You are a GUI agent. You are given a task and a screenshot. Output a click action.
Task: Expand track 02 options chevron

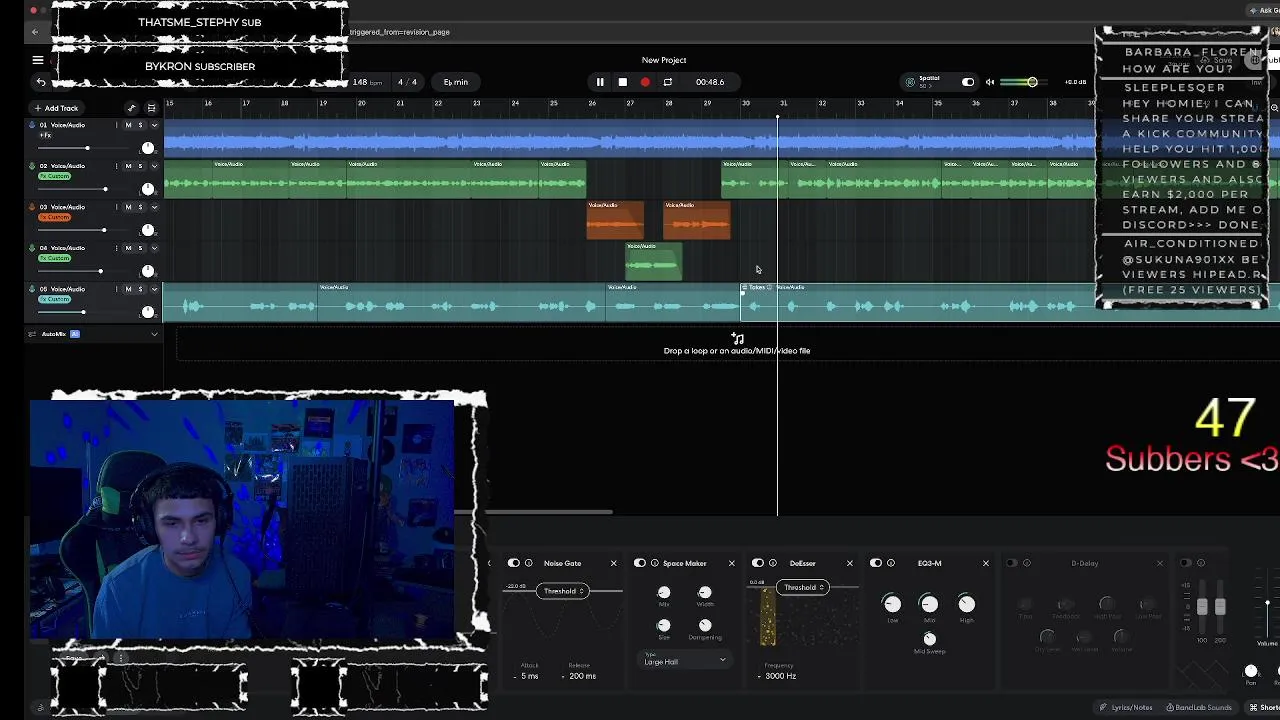tap(154, 166)
